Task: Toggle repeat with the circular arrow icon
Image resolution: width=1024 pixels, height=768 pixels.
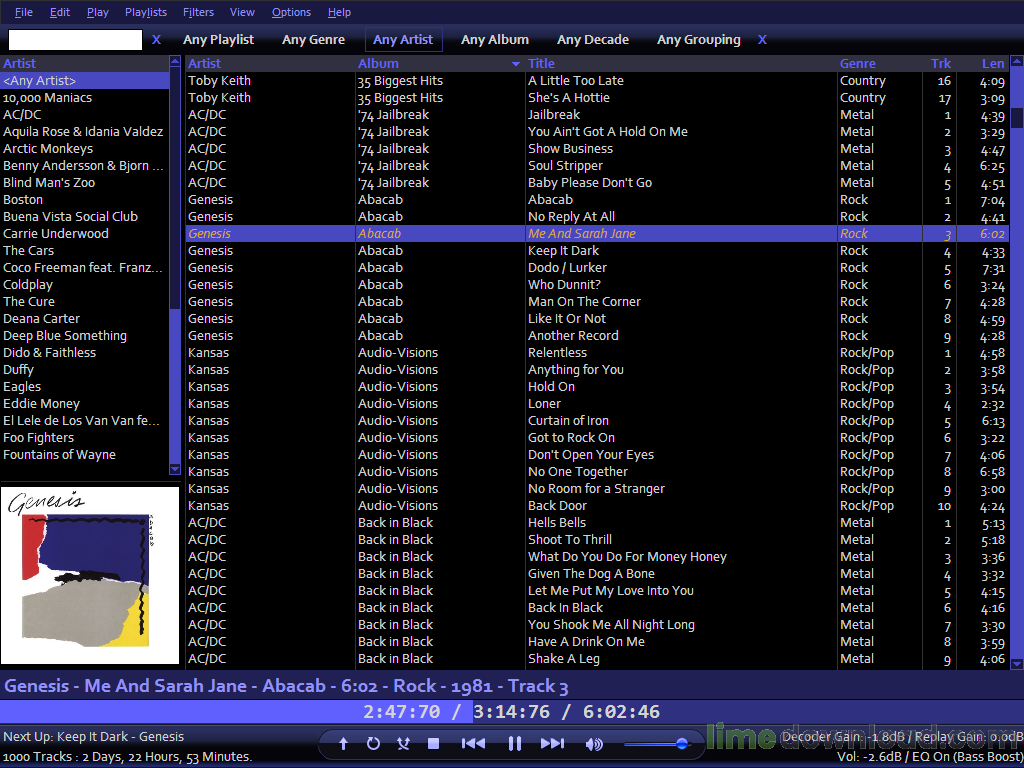Action: coord(373,743)
